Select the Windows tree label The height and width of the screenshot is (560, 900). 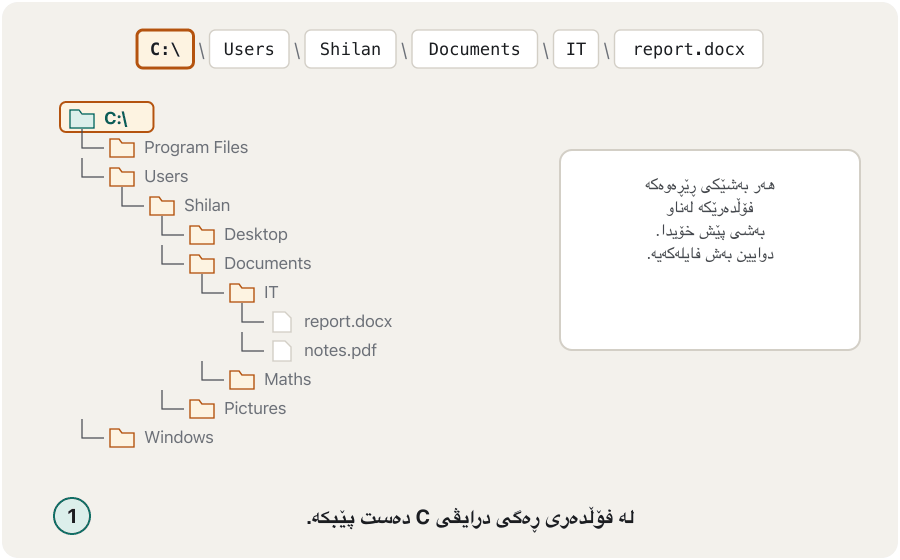point(179,437)
